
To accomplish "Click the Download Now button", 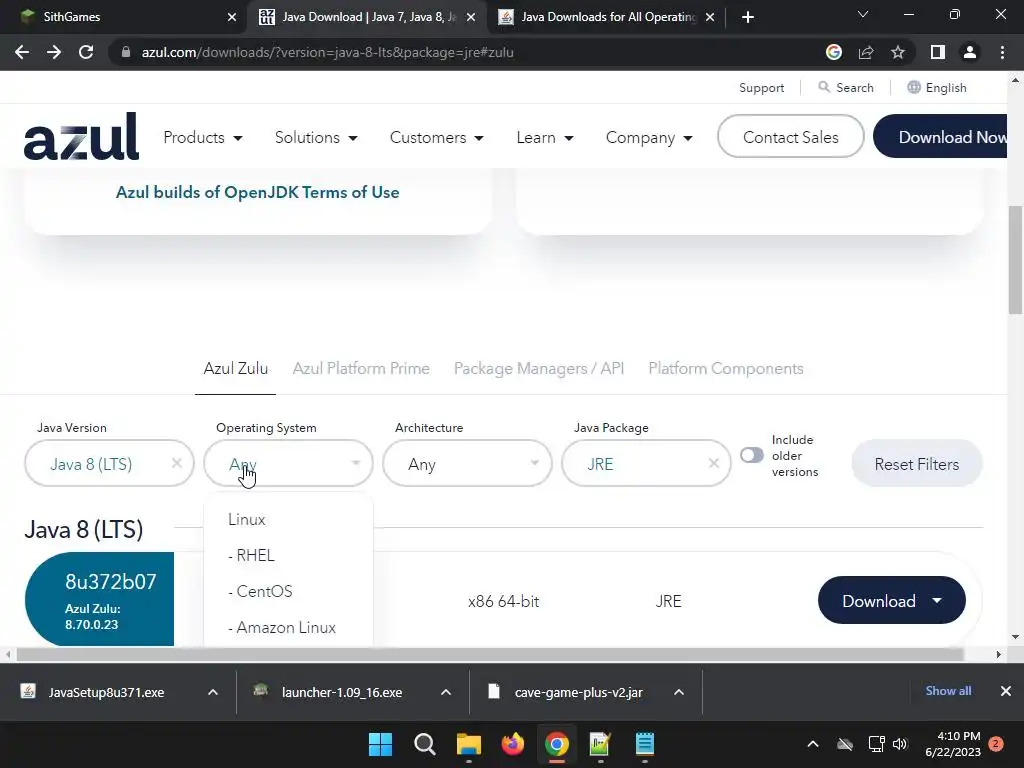I will [x=940, y=136].
